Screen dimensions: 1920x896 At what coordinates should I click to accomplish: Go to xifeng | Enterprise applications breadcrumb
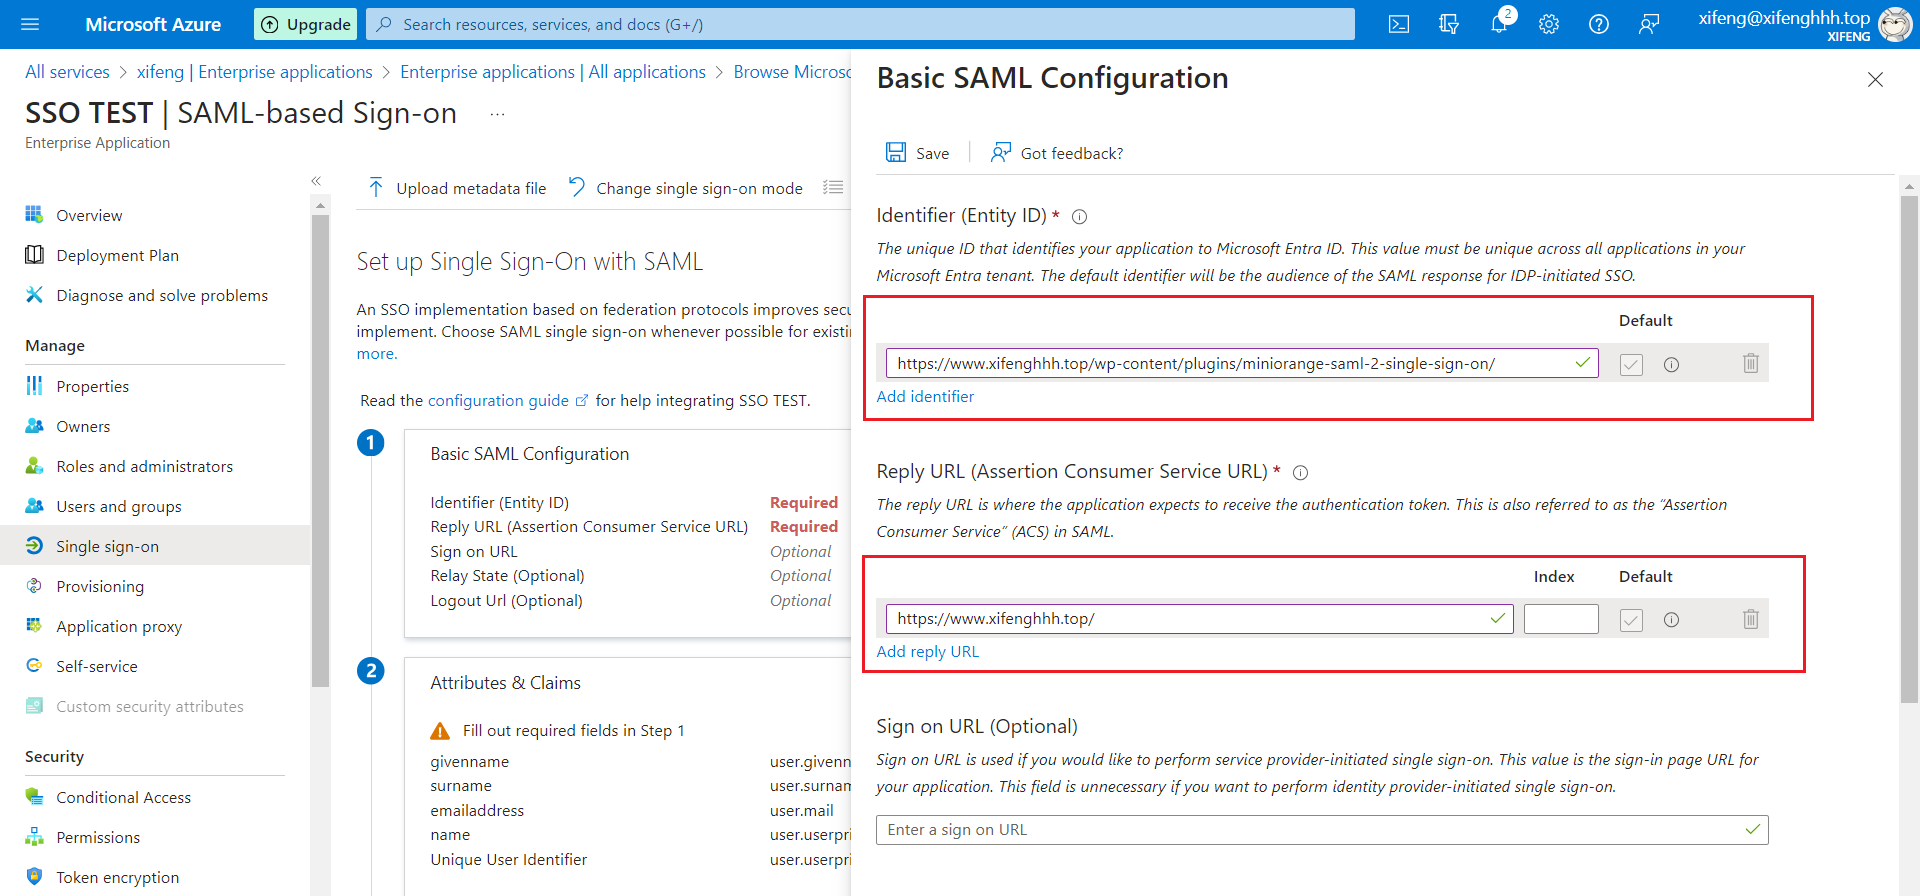coord(255,72)
